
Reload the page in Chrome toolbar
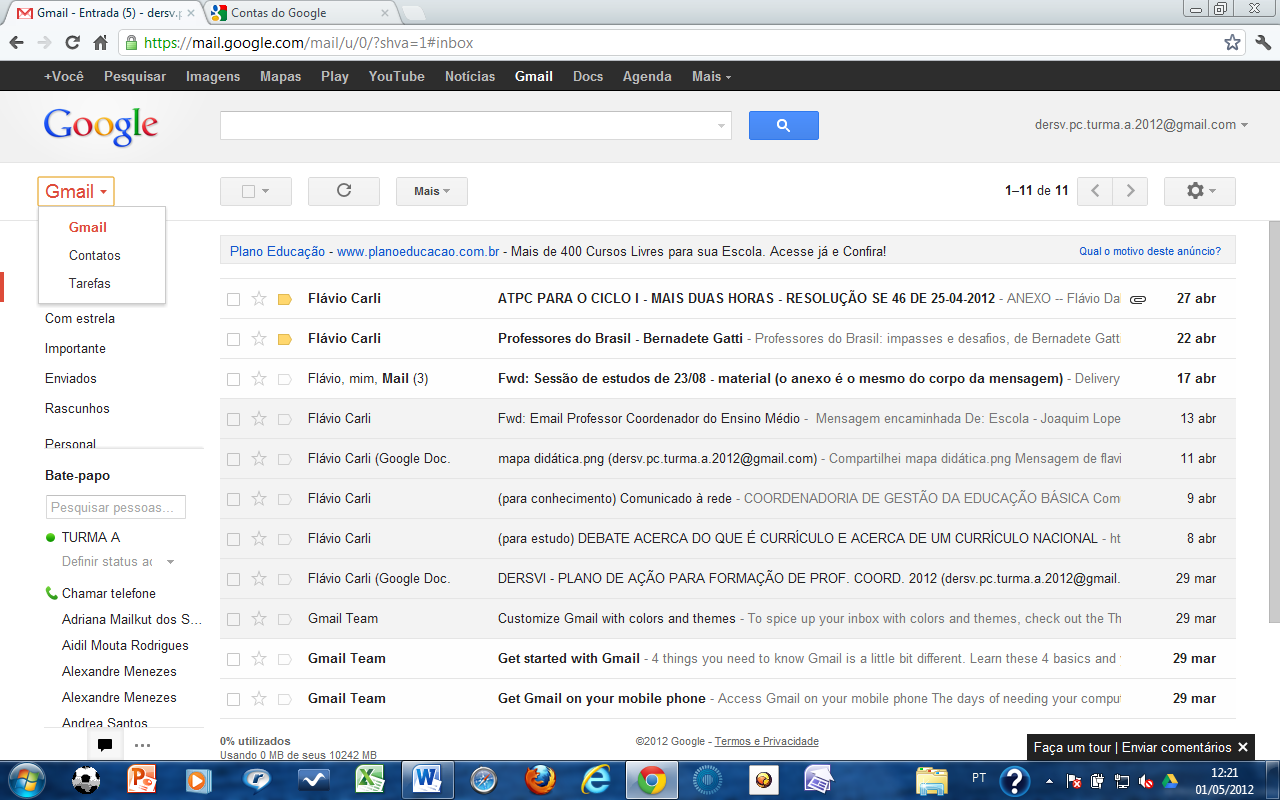(72, 43)
